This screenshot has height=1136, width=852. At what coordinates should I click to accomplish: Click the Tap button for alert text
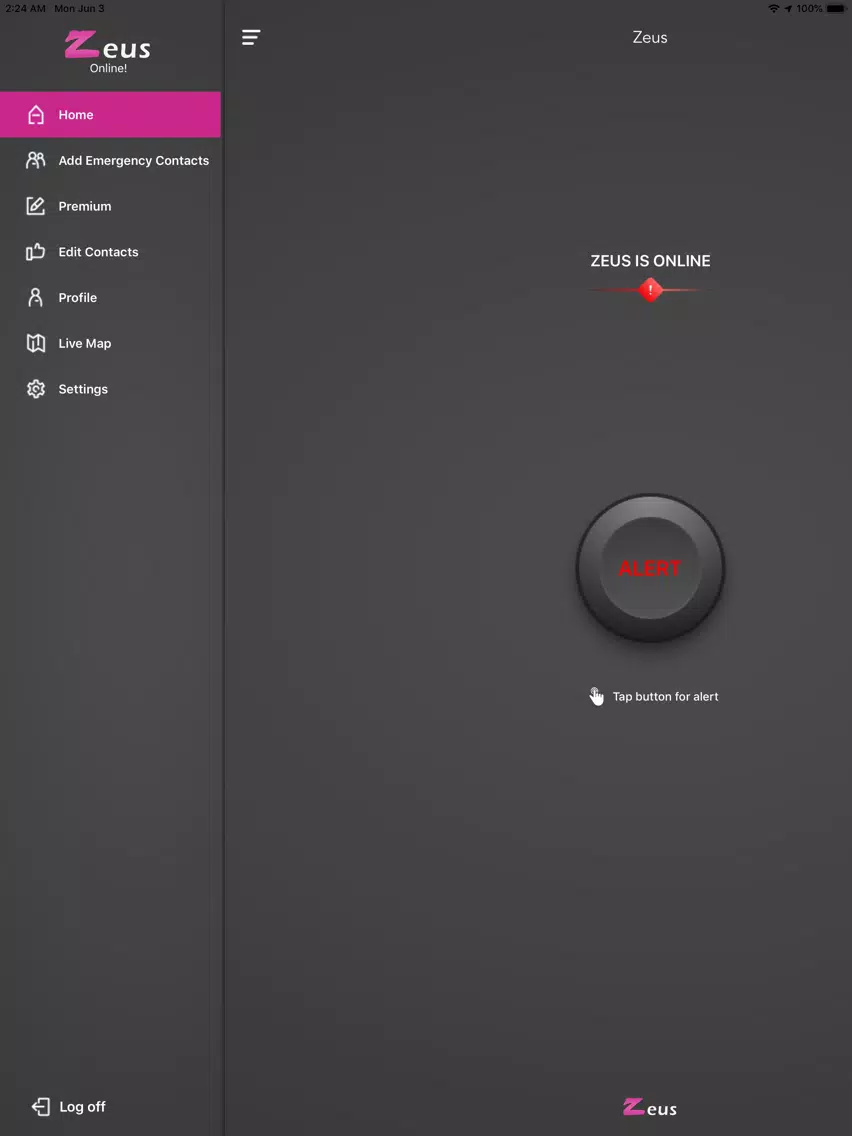point(666,696)
